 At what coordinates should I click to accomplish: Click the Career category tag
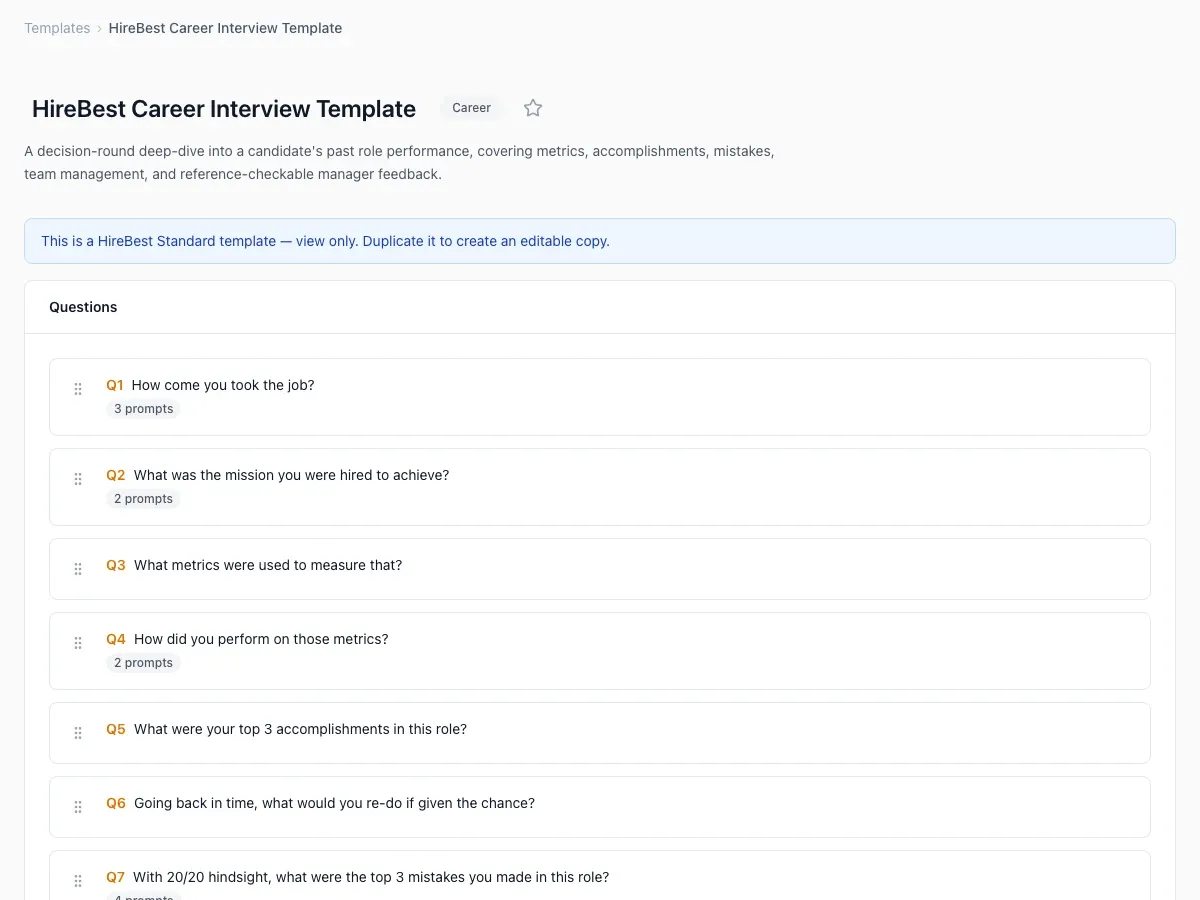point(471,108)
